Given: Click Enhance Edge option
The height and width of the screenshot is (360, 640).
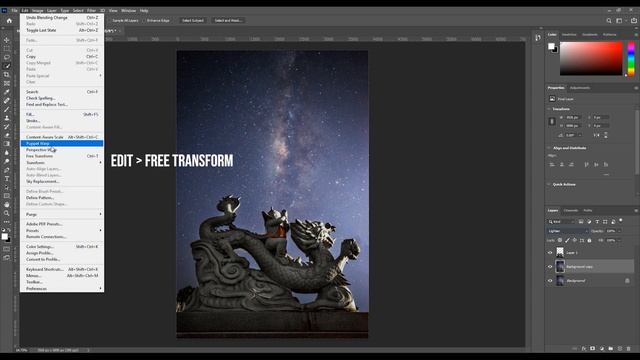Looking at the screenshot, I should pos(158,20).
